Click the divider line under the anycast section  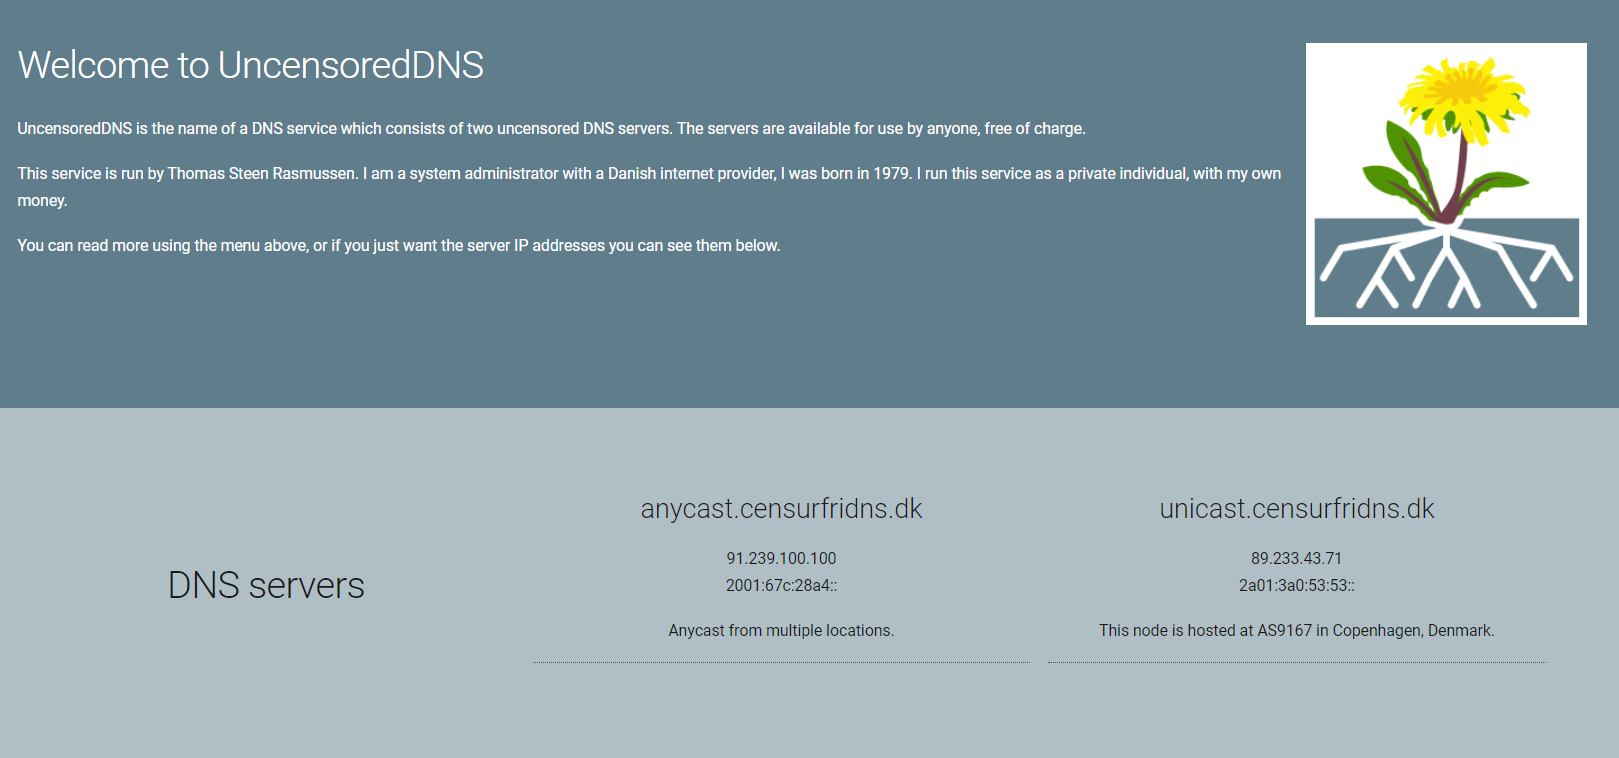(781, 662)
